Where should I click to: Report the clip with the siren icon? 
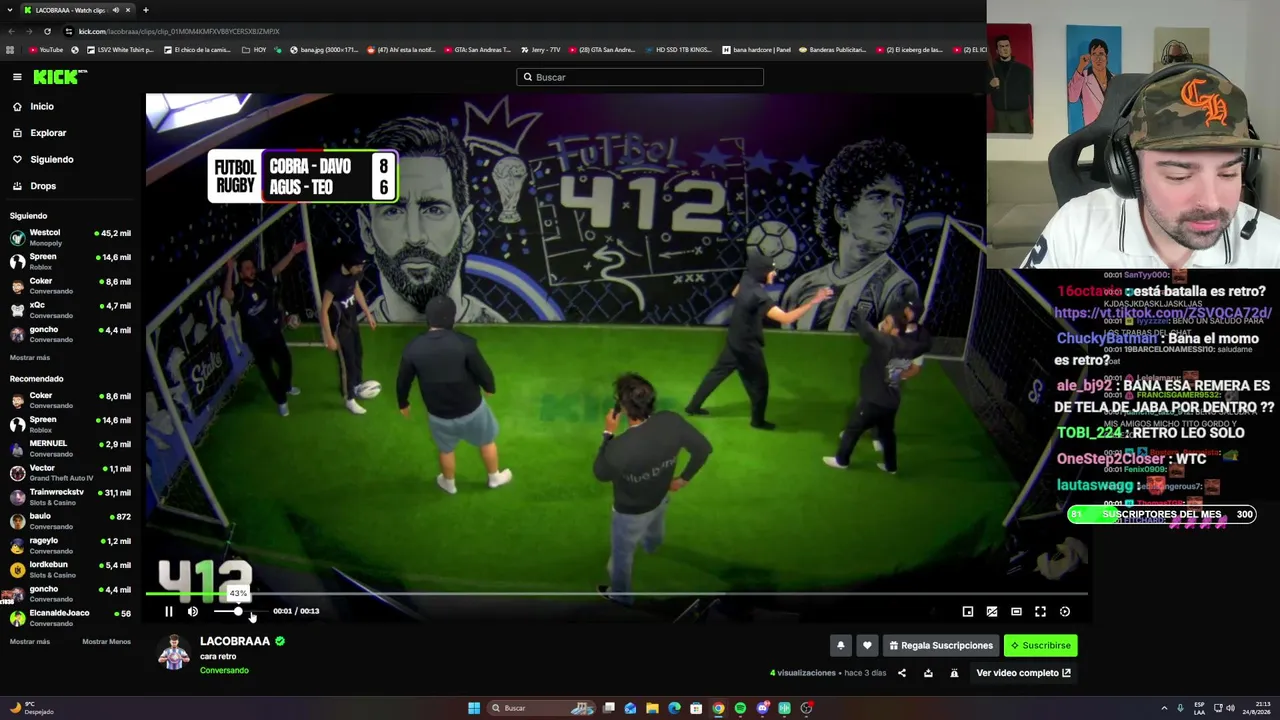click(x=954, y=673)
